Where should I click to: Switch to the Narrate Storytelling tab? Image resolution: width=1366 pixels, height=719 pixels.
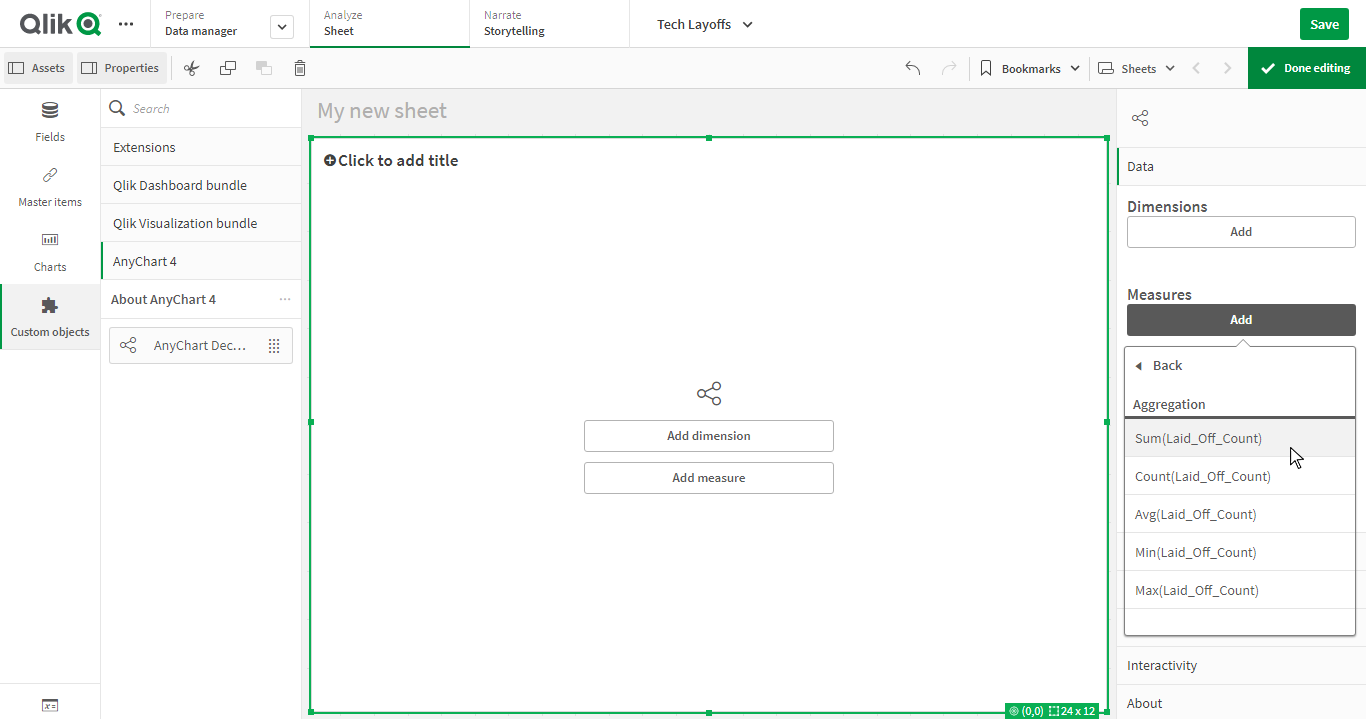click(x=513, y=23)
